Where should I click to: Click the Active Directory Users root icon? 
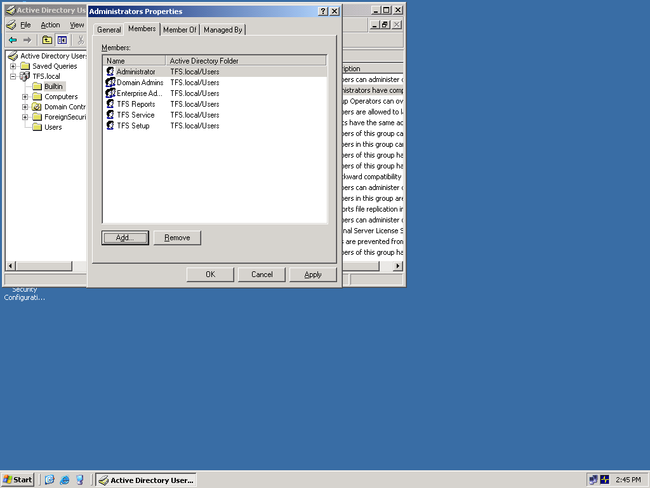[x=13, y=56]
